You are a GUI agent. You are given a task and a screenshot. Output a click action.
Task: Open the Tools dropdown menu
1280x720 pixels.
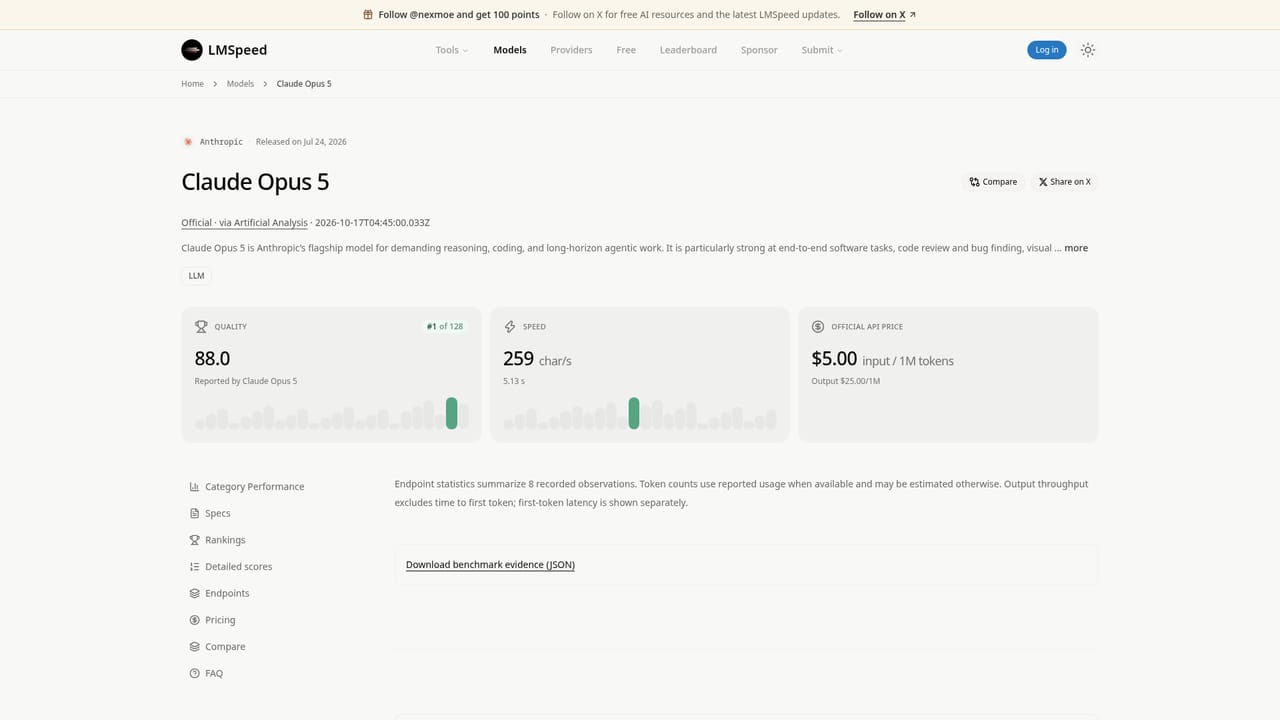[x=452, y=50]
